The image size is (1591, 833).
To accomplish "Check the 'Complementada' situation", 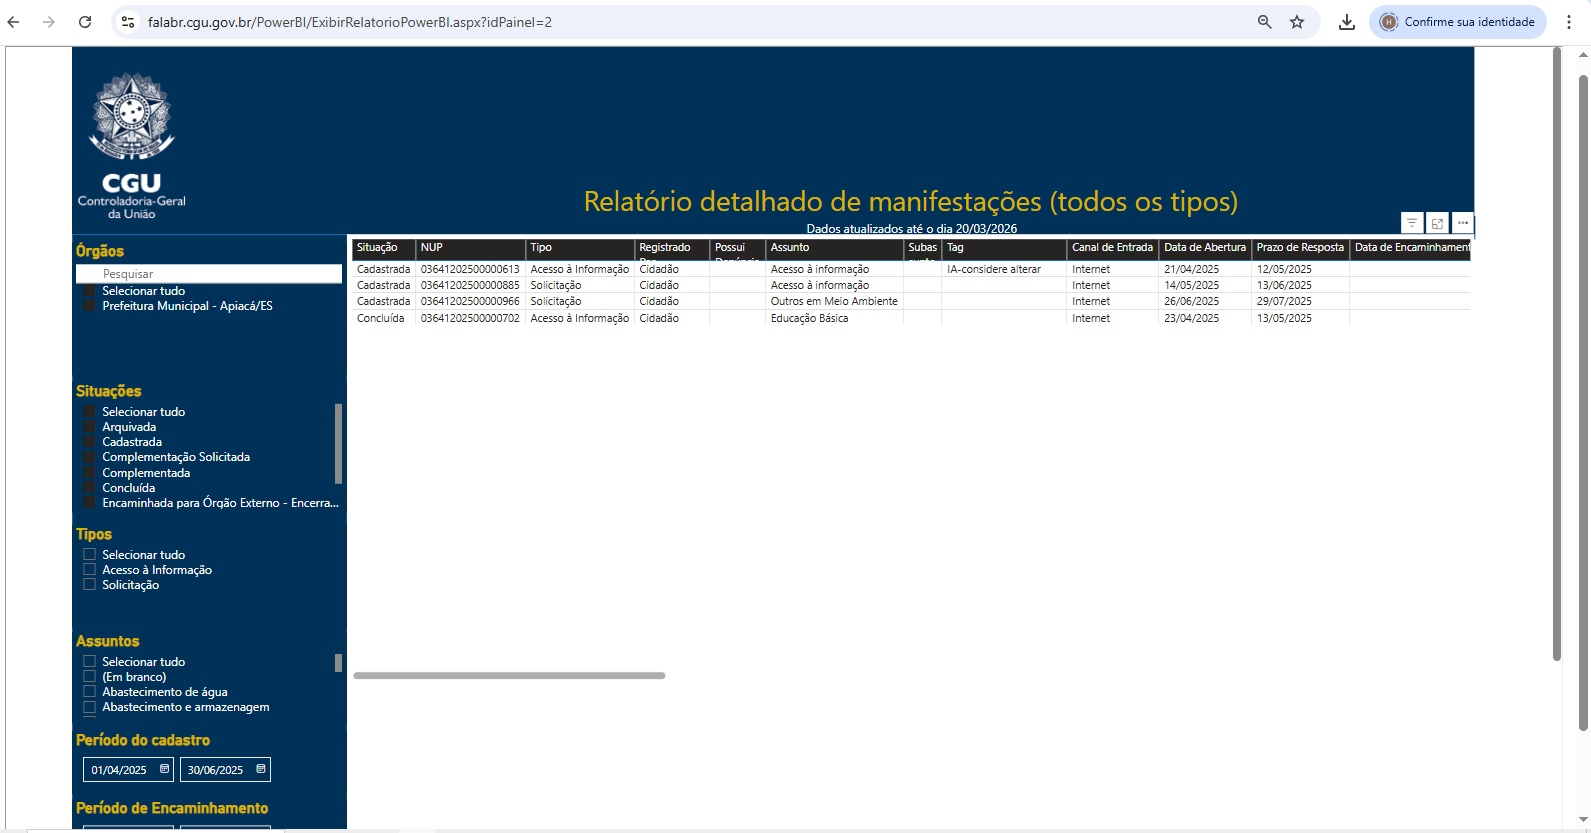I will (x=90, y=473).
